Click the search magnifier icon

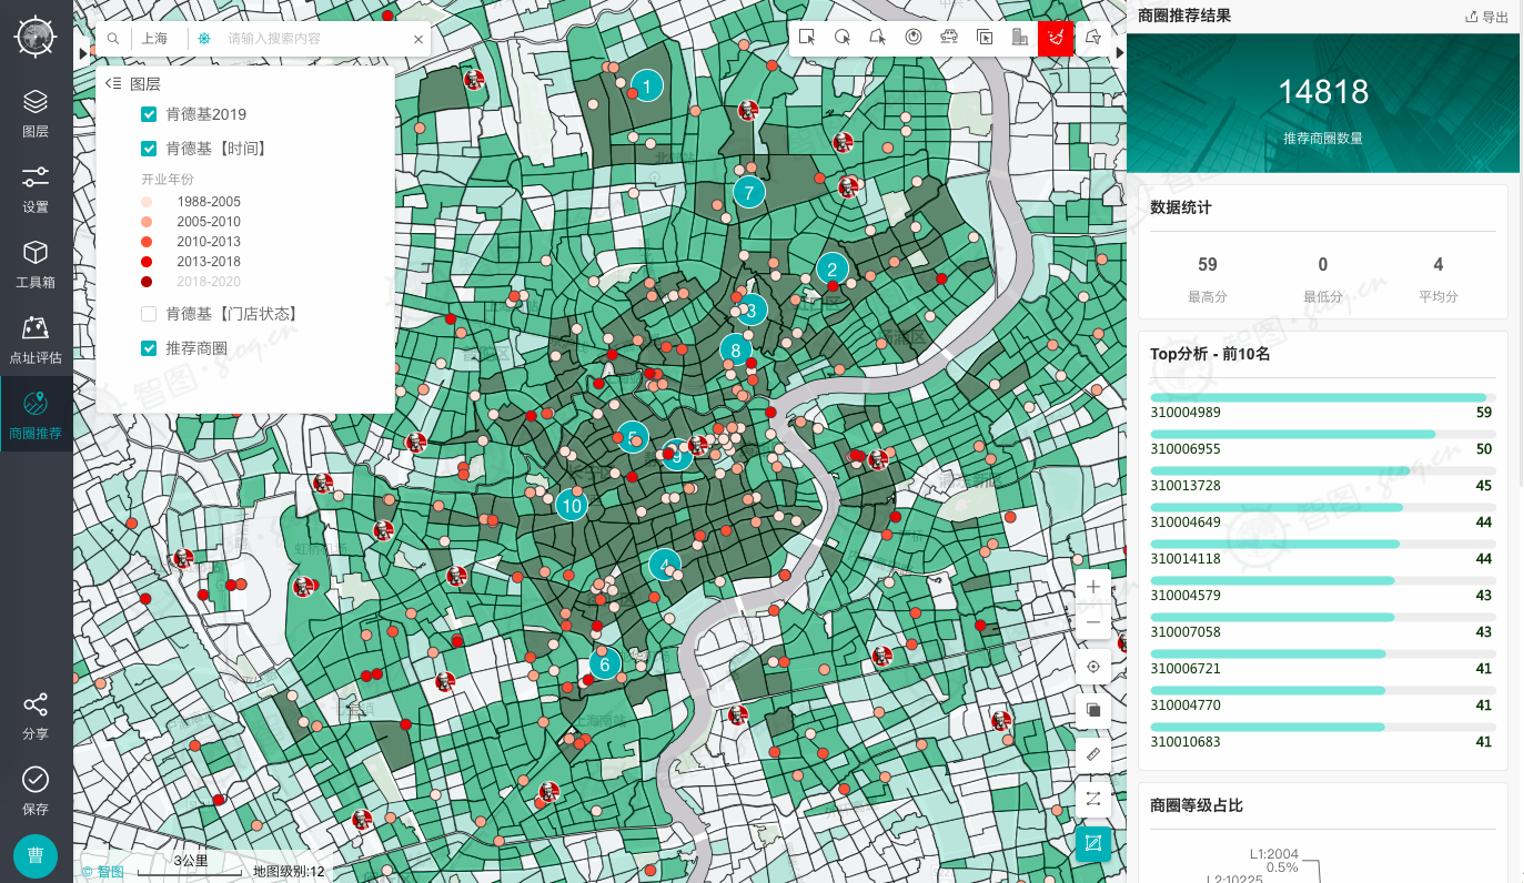(113, 39)
